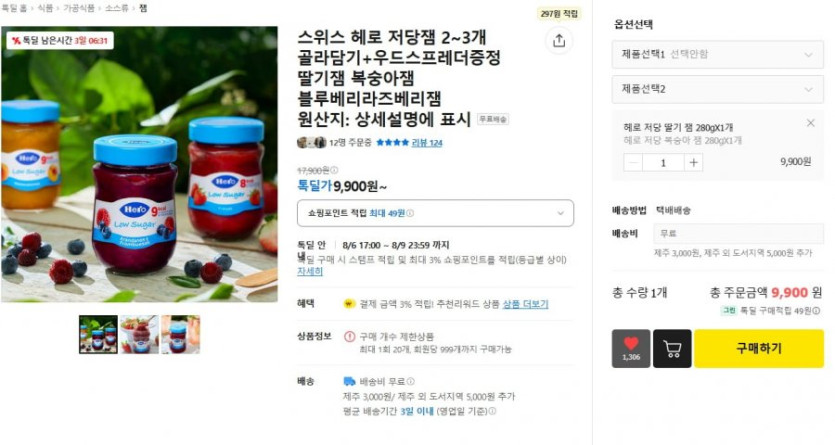Decrease quantity with minus button

633,163
